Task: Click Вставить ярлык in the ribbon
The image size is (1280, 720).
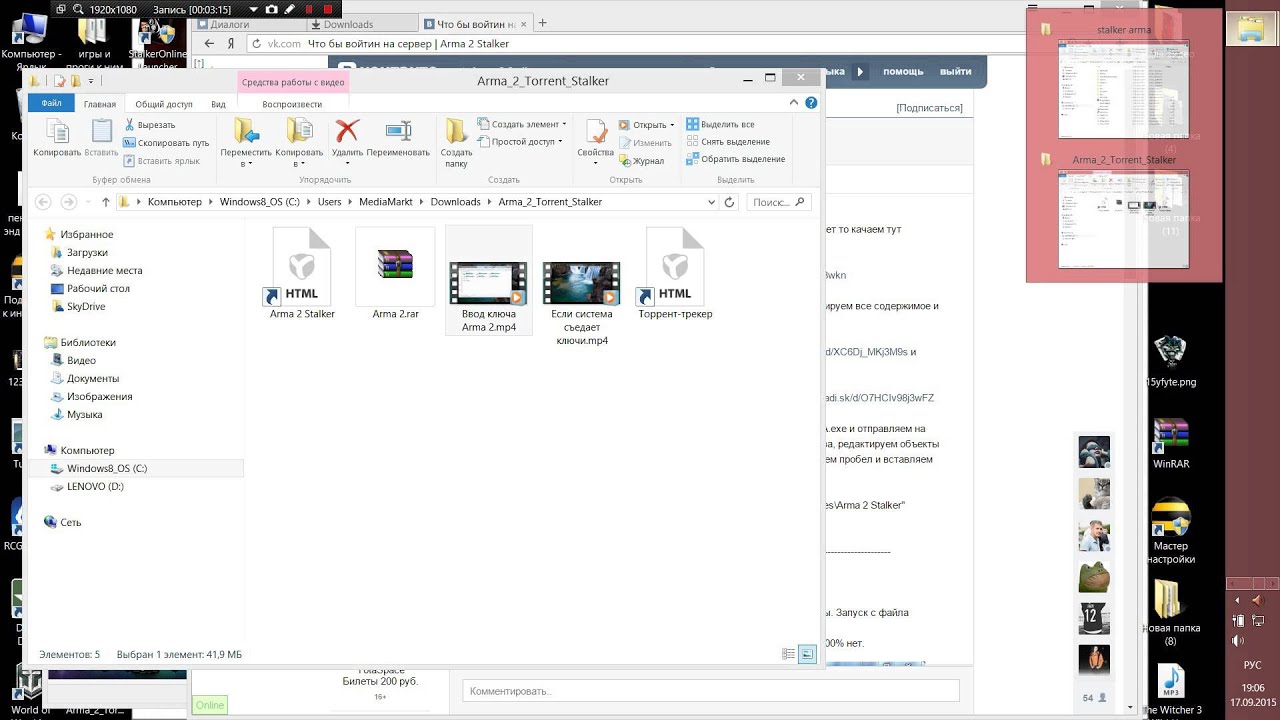Action: click(162, 161)
